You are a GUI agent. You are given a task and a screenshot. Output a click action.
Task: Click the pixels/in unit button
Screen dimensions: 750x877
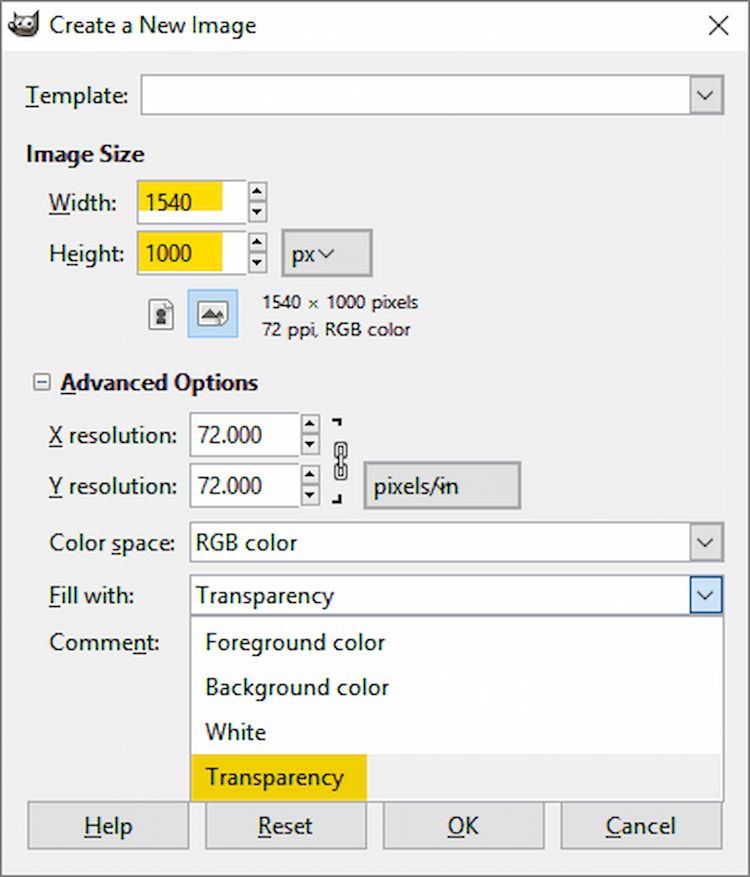pyautogui.click(x=442, y=486)
